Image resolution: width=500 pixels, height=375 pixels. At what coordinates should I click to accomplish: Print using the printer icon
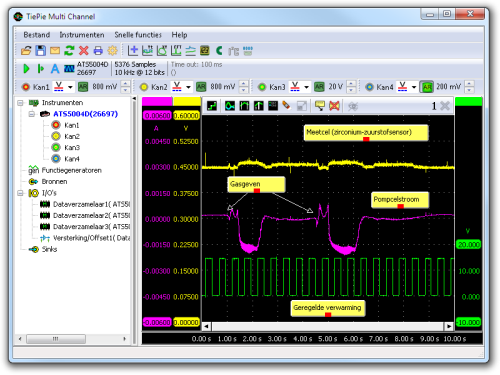pos(98,51)
